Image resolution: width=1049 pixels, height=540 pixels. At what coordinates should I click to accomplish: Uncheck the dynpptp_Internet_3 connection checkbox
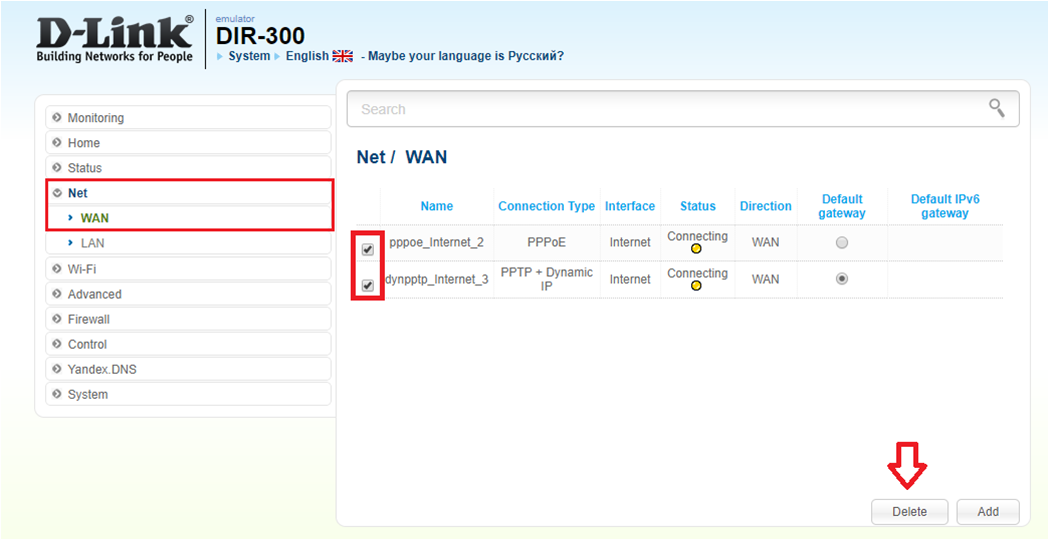coord(368,286)
